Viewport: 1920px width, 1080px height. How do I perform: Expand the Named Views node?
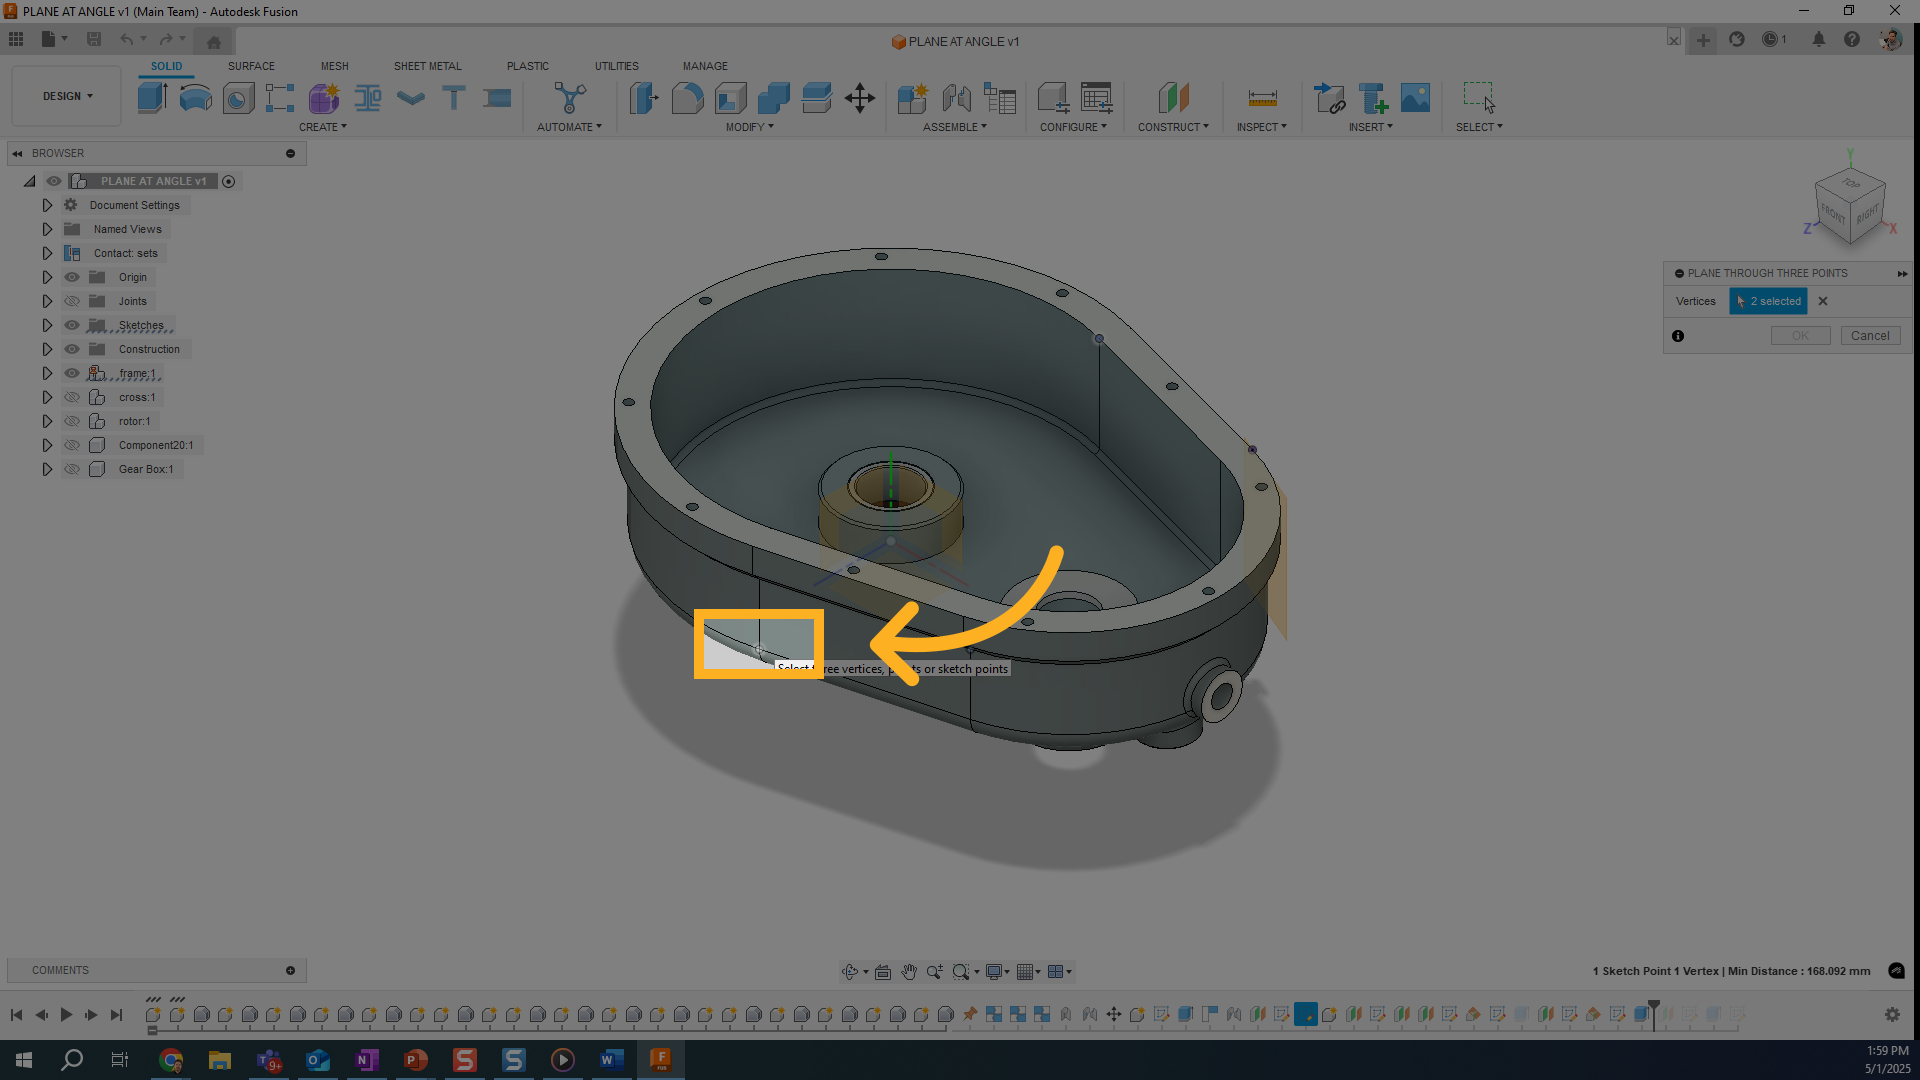(47, 229)
